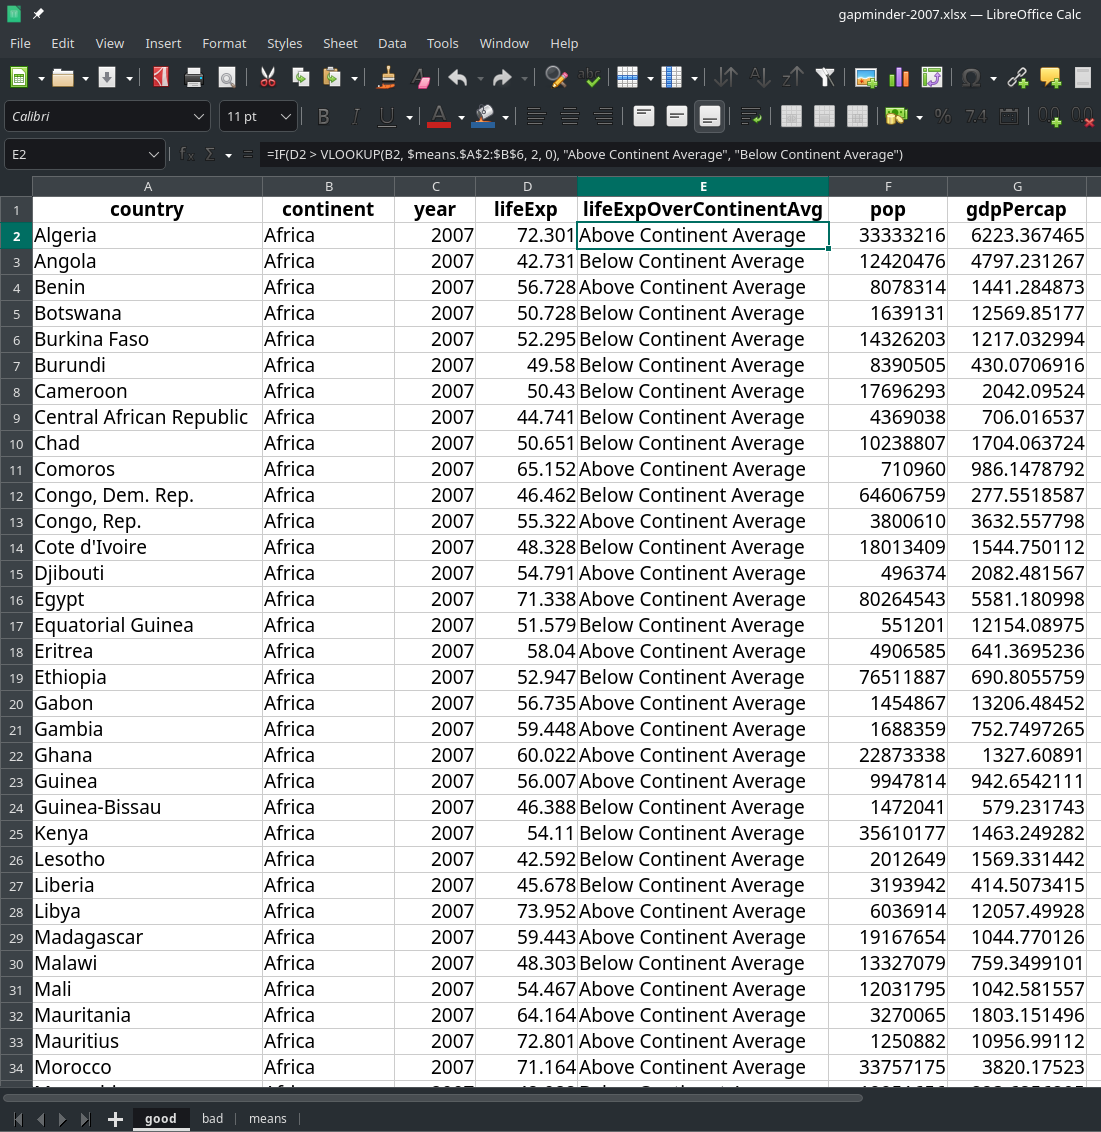Toggle Wrap Text button
This screenshot has height=1132, width=1101.
(751, 117)
